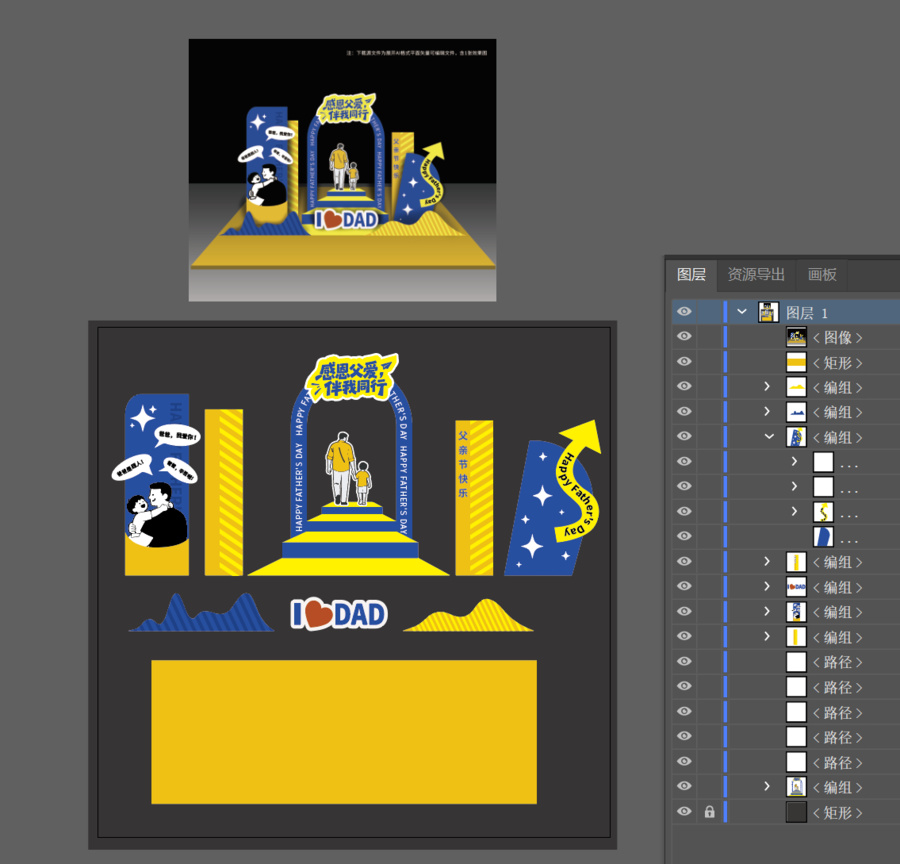Expand the yellow arrow sub-item
The image size is (900, 864).
(794, 511)
